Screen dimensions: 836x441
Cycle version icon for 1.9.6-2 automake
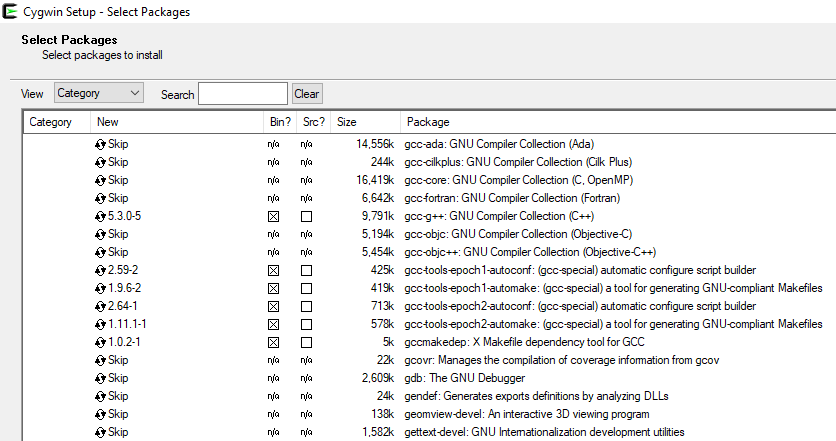coord(100,288)
